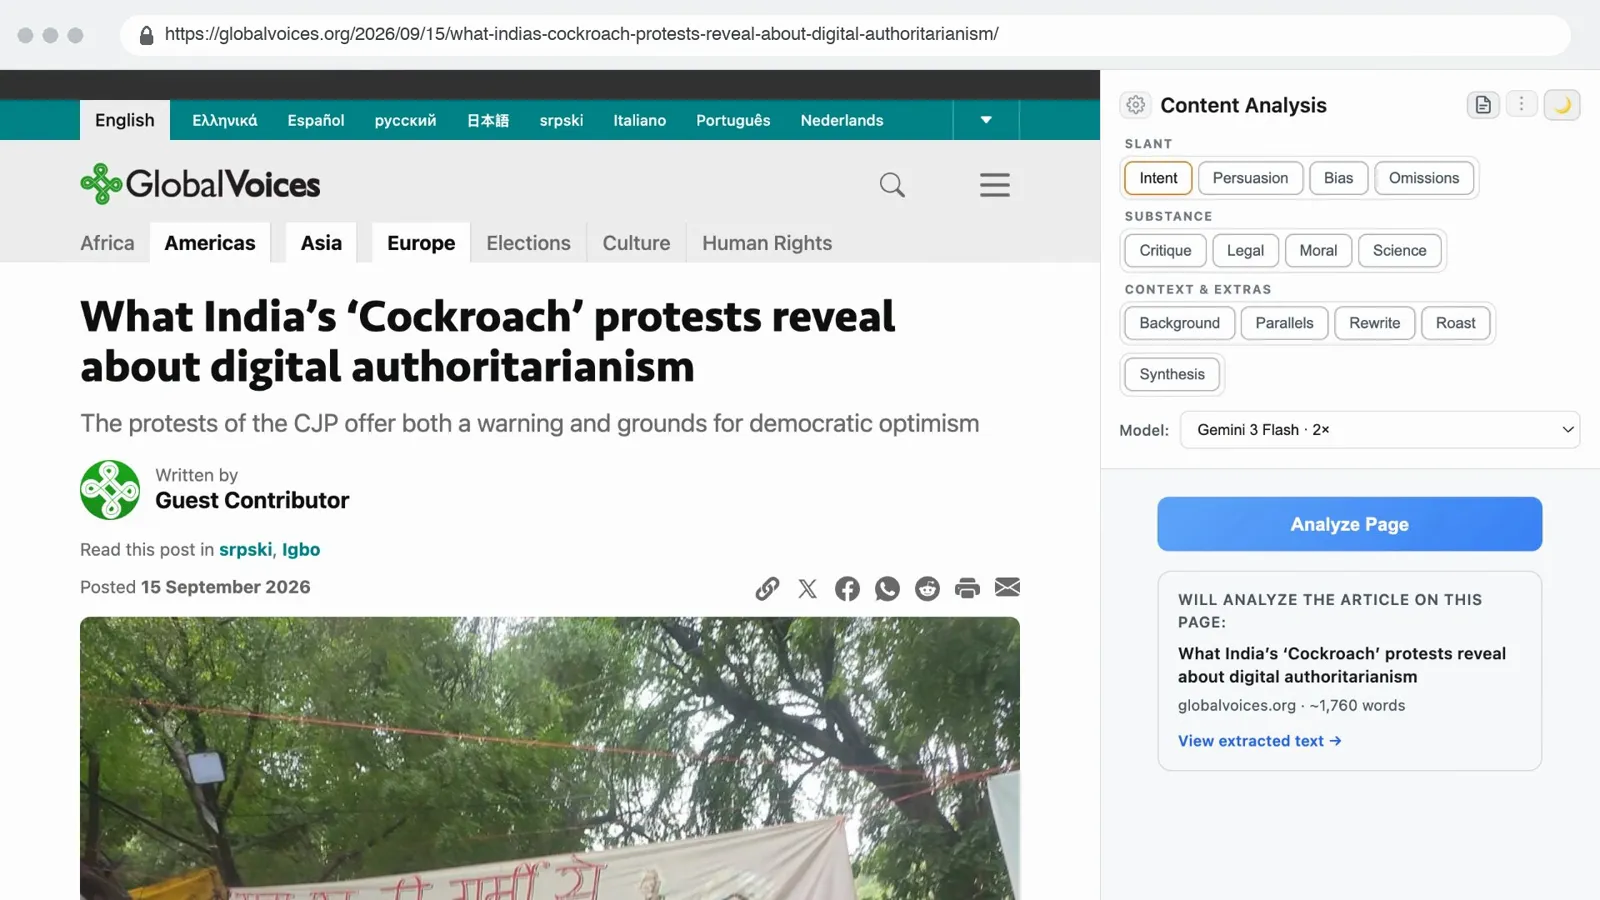Click the GlobalVoices logo
Image resolution: width=1600 pixels, height=900 pixels.
(200, 184)
